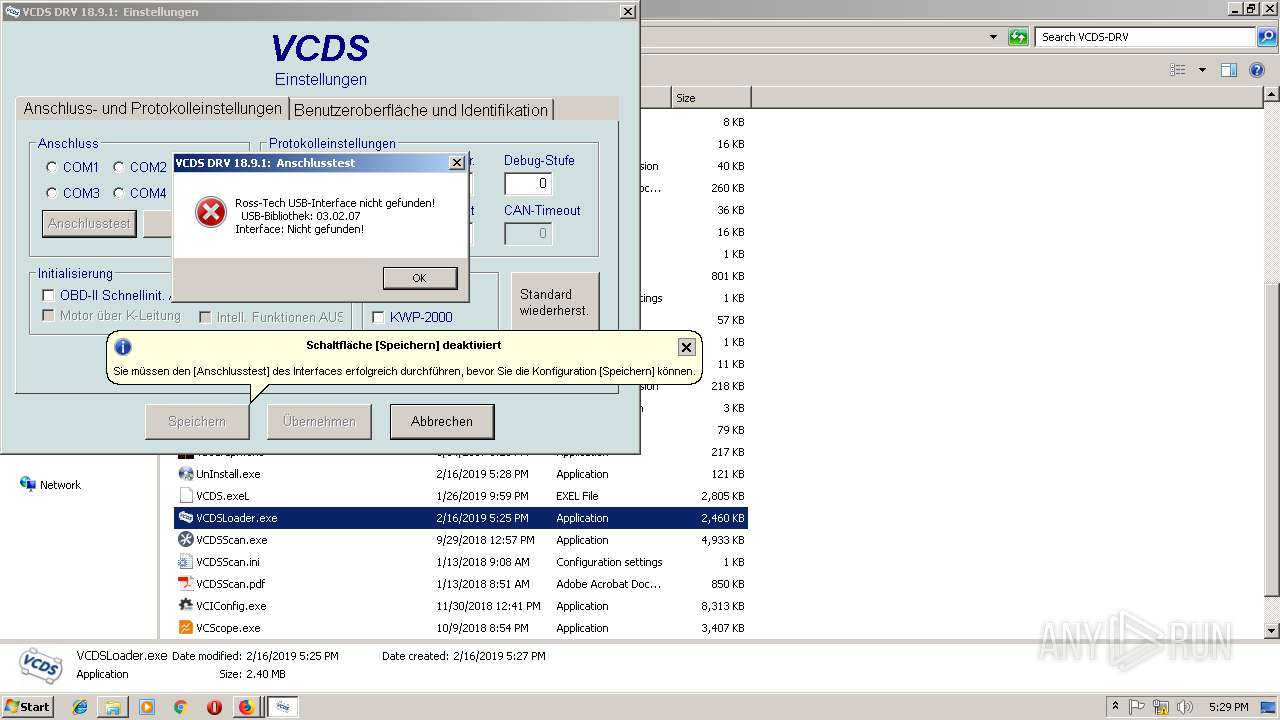Viewport: 1280px width, 720px height.
Task: Click the Abbrechen button
Action: (442, 422)
